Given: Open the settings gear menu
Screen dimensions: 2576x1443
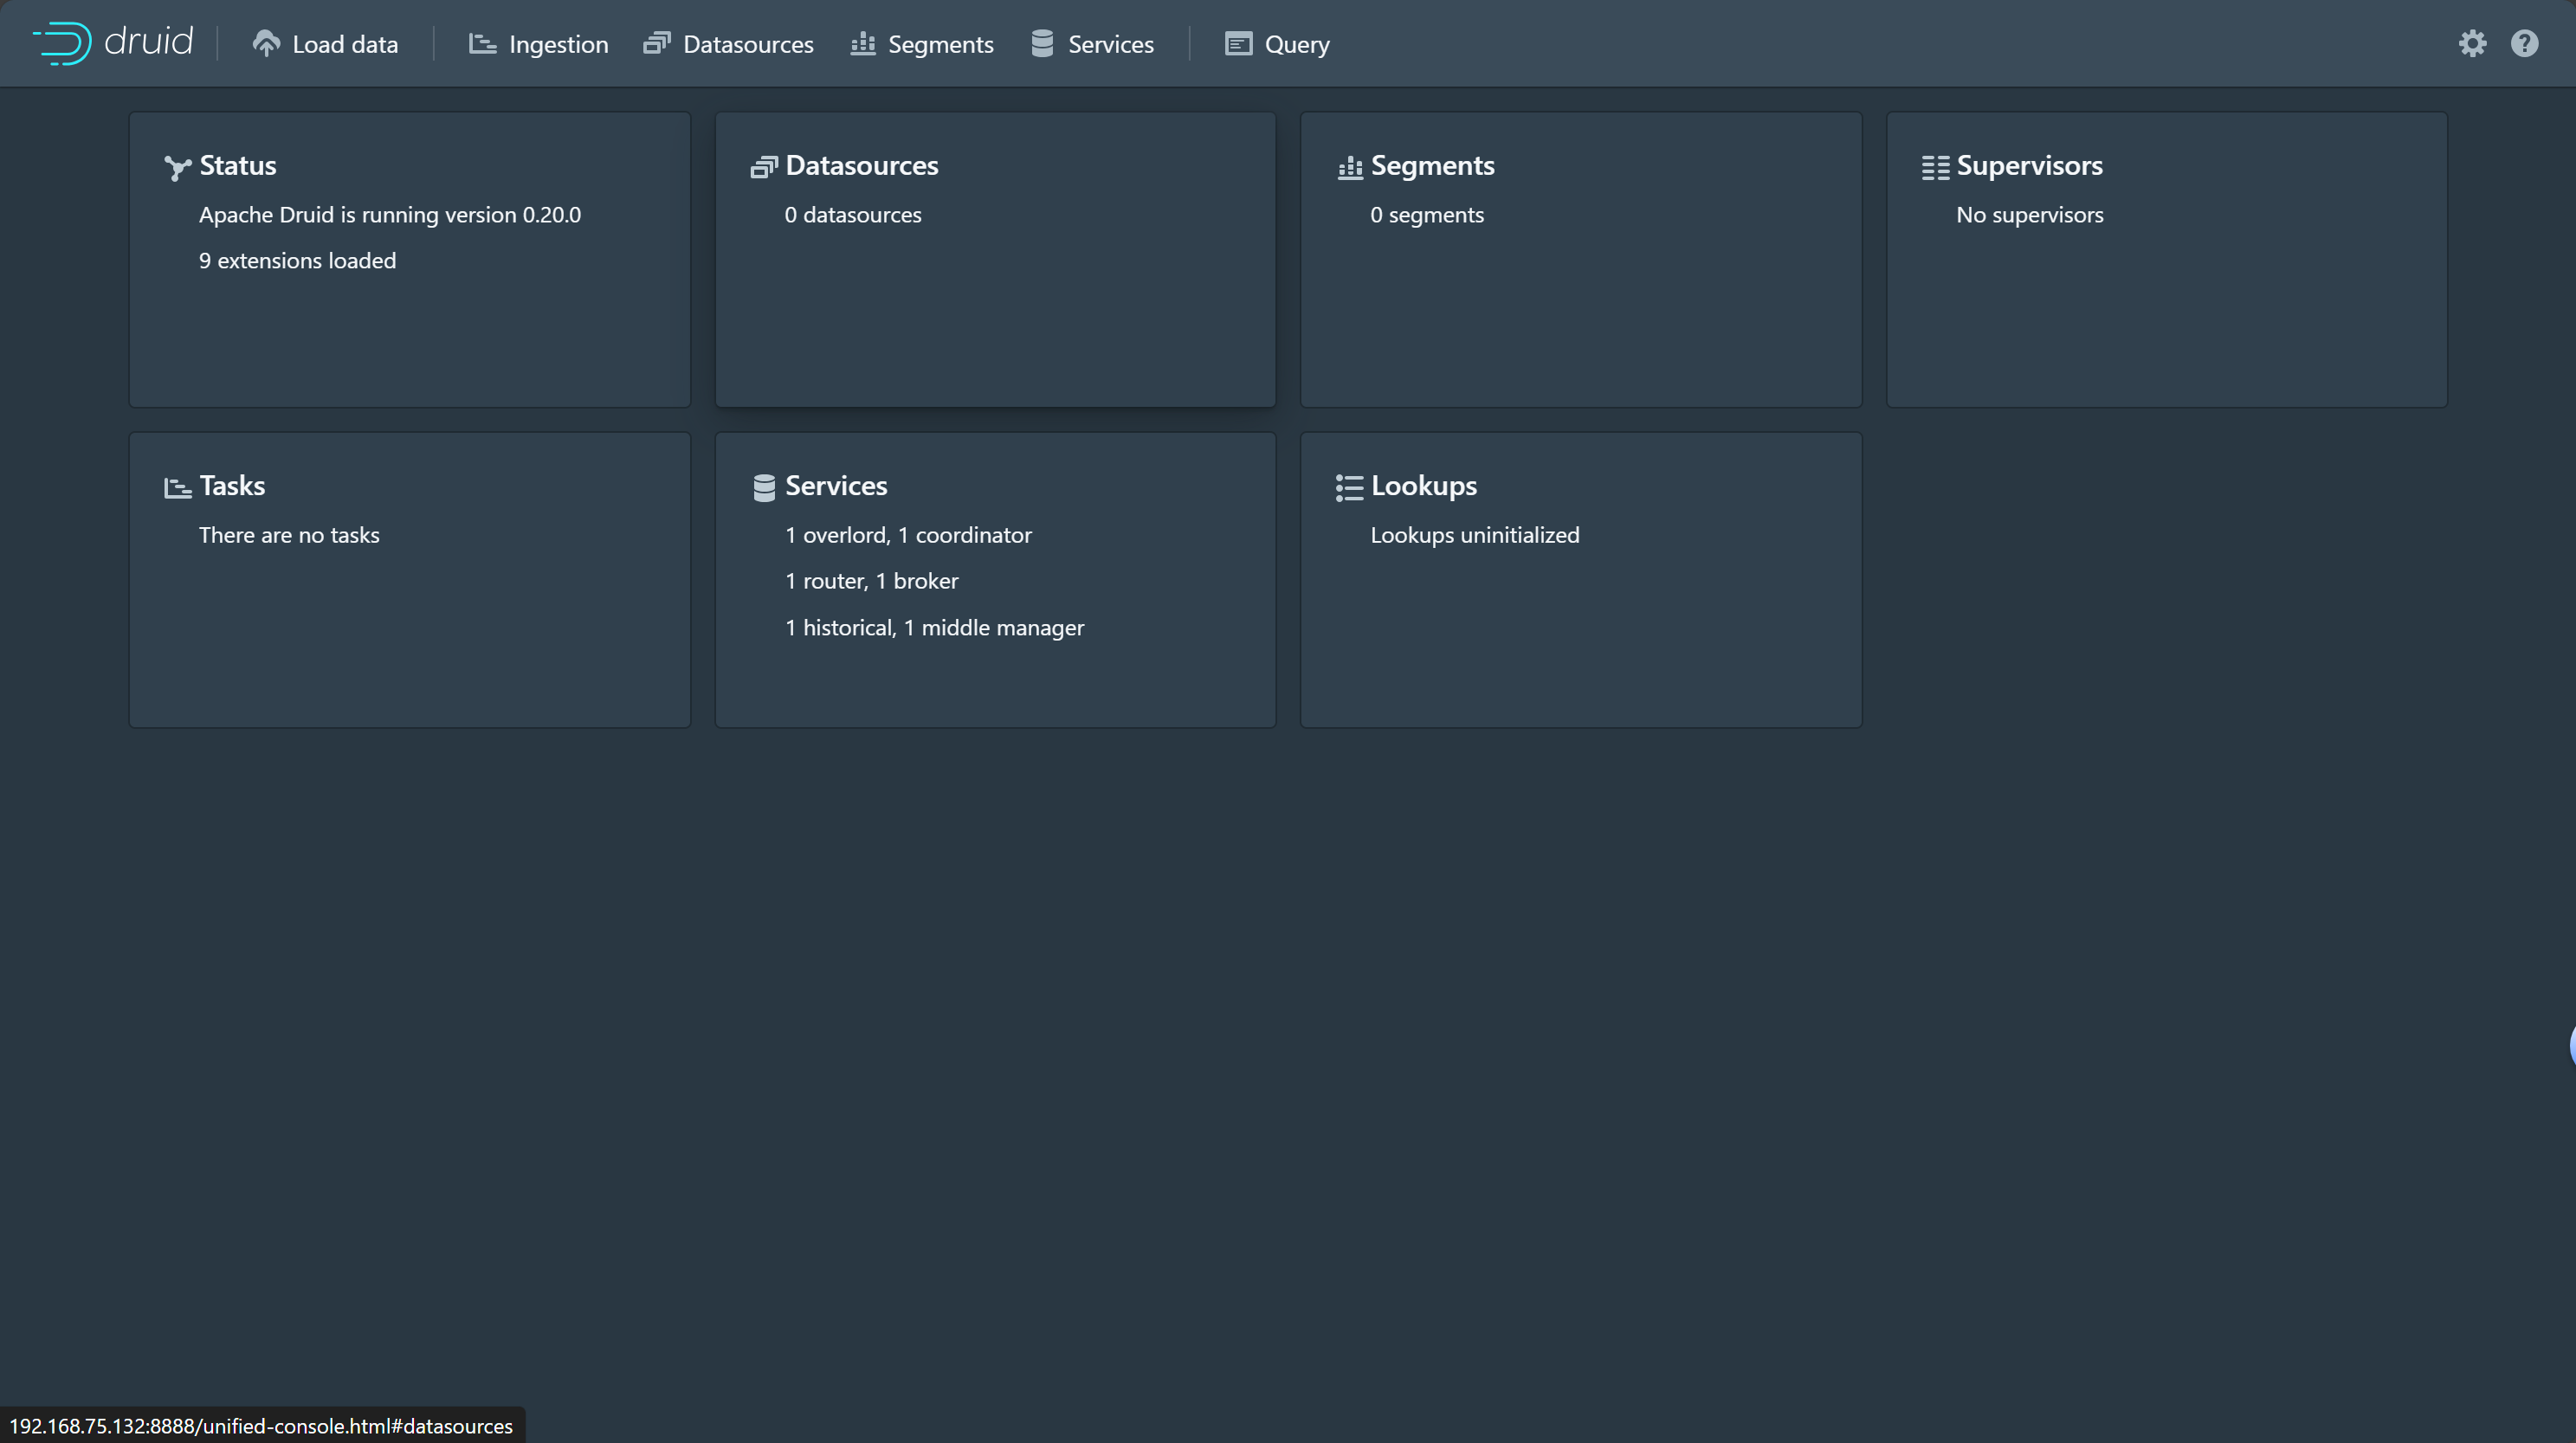Looking at the screenshot, I should (2472, 43).
